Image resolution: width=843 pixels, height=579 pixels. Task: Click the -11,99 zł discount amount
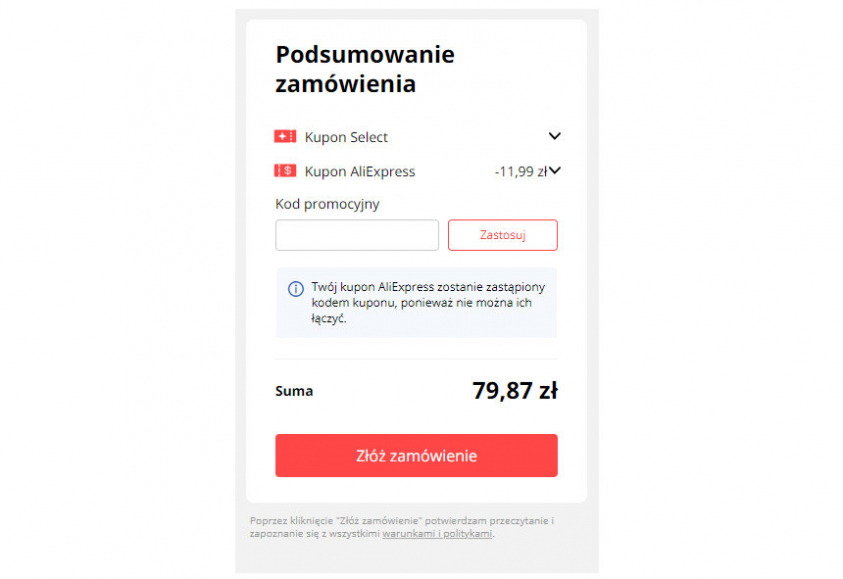[x=519, y=171]
